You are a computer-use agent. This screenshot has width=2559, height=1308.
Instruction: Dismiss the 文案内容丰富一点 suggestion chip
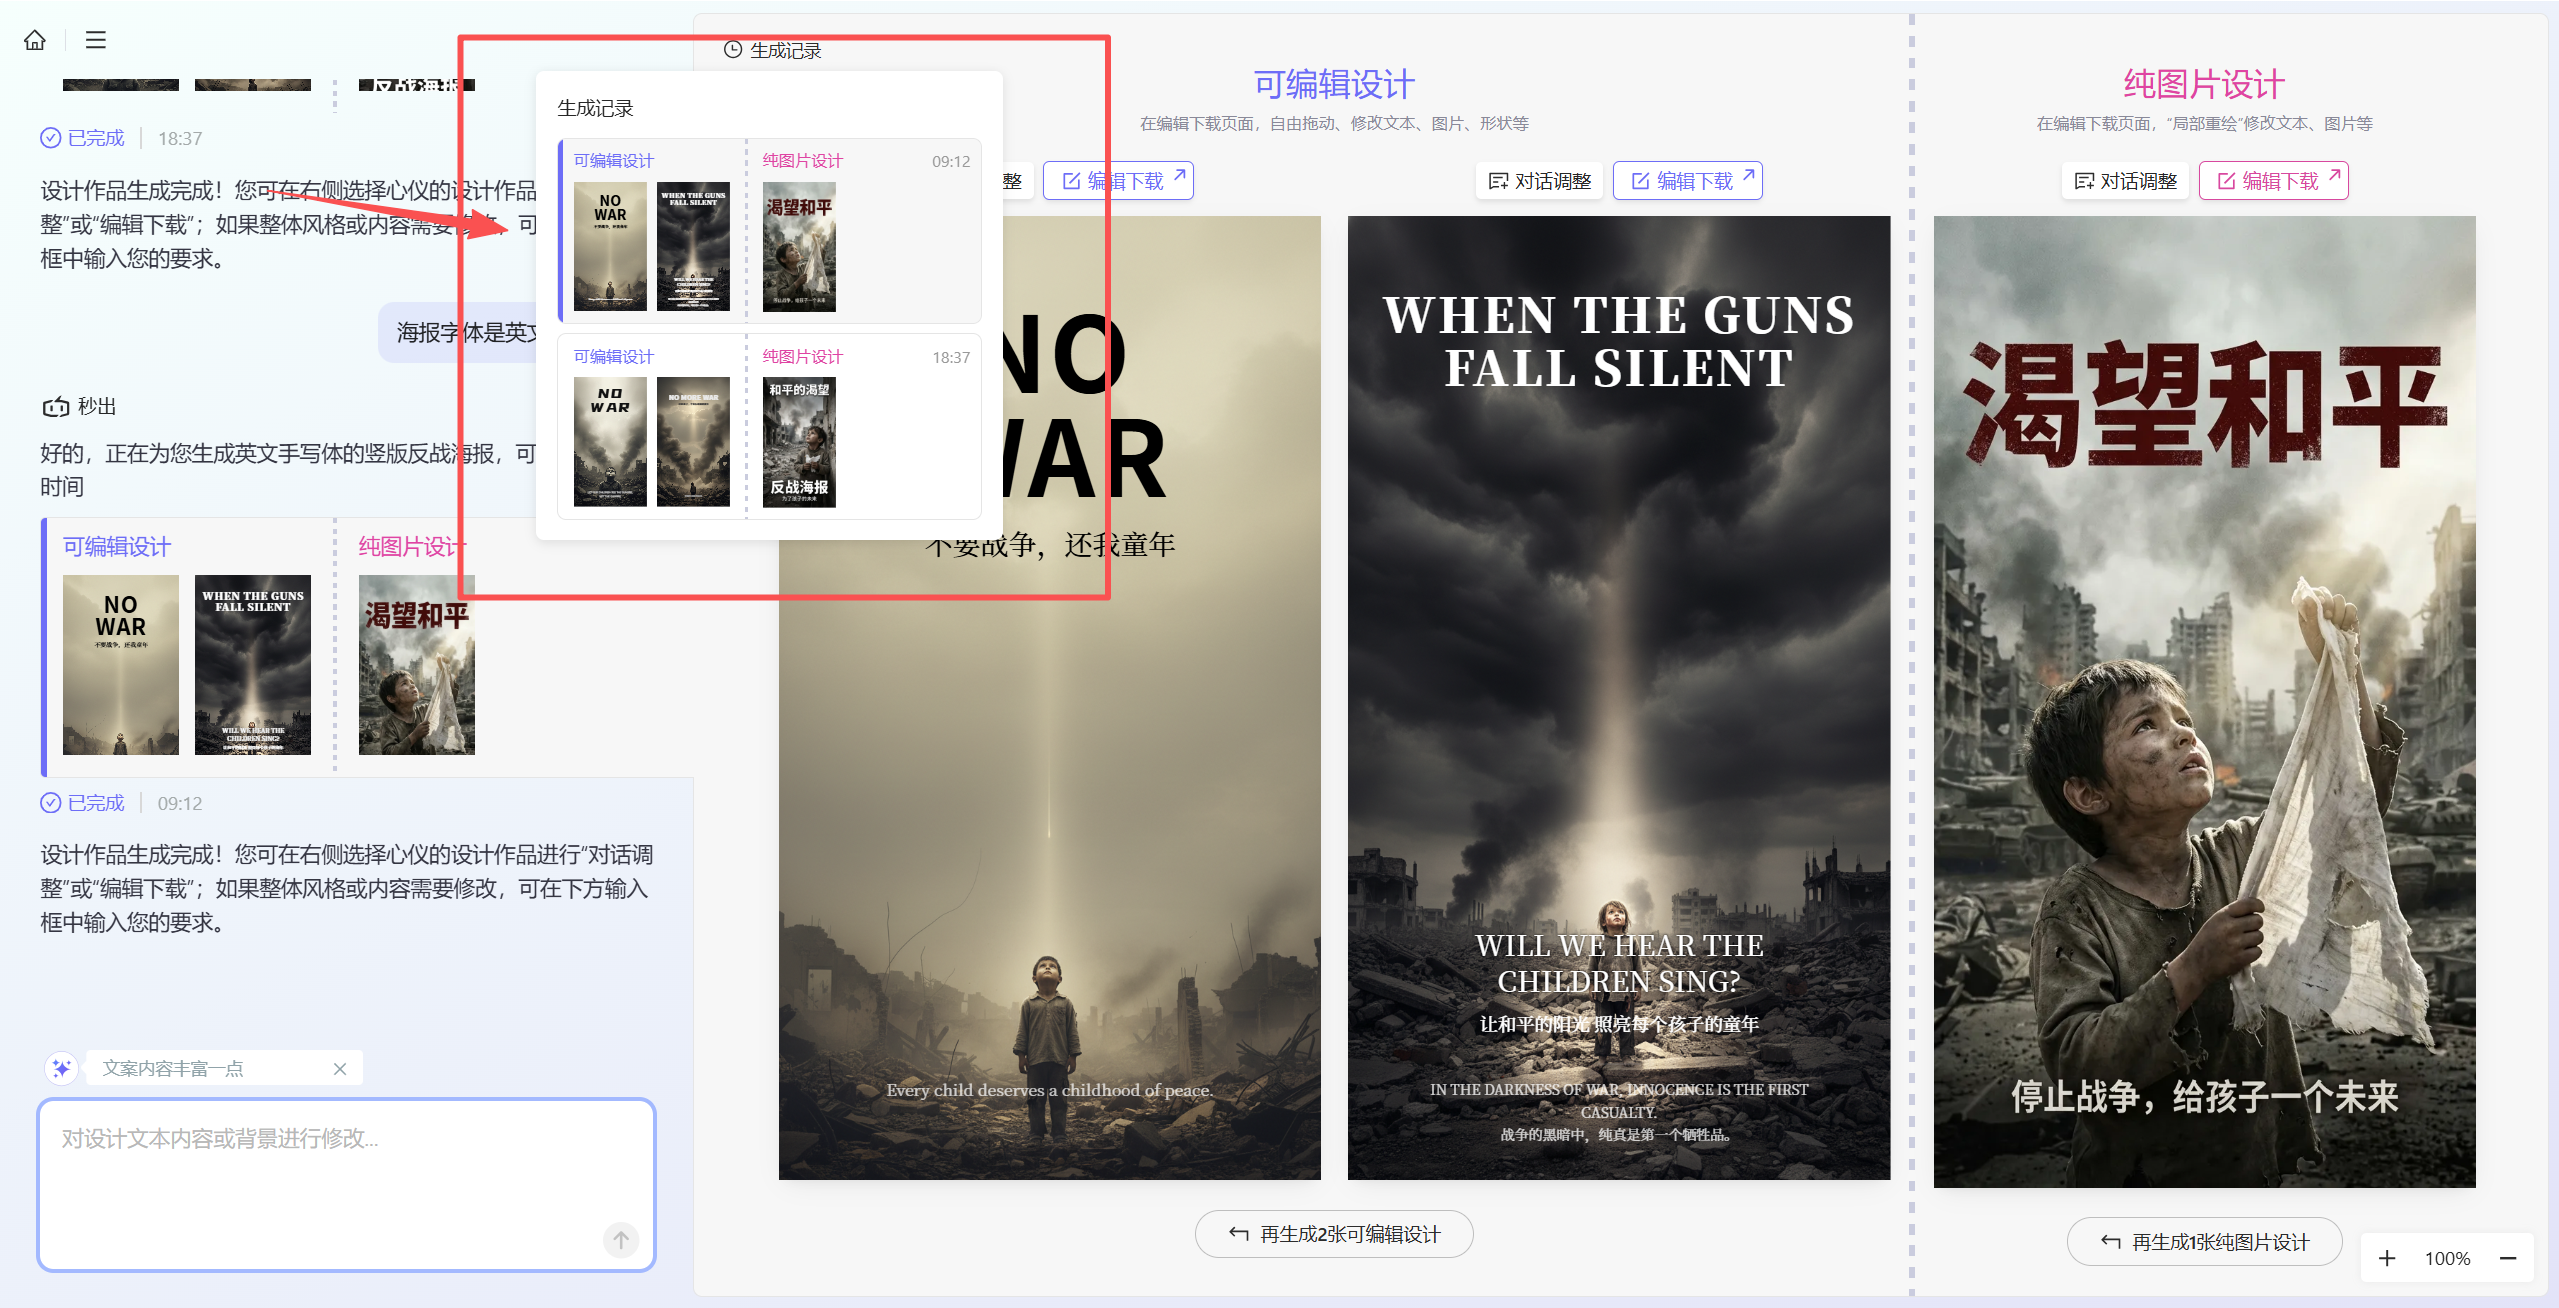point(340,1068)
